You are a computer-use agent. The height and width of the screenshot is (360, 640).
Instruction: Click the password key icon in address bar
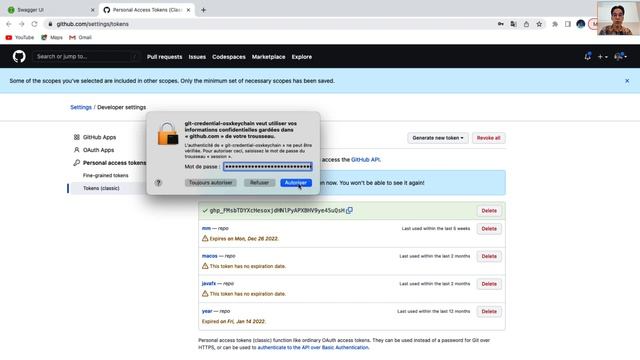click(x=500, y=24)
